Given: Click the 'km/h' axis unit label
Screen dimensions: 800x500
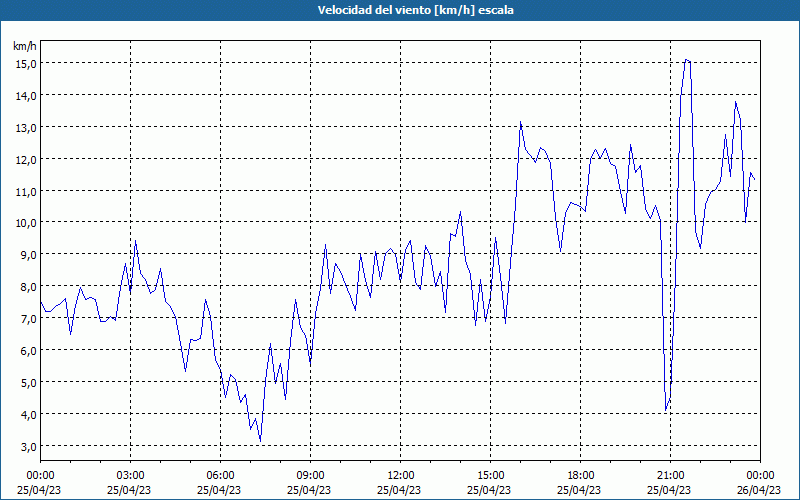Looking at the screenshot, I should tap(25, 46).
